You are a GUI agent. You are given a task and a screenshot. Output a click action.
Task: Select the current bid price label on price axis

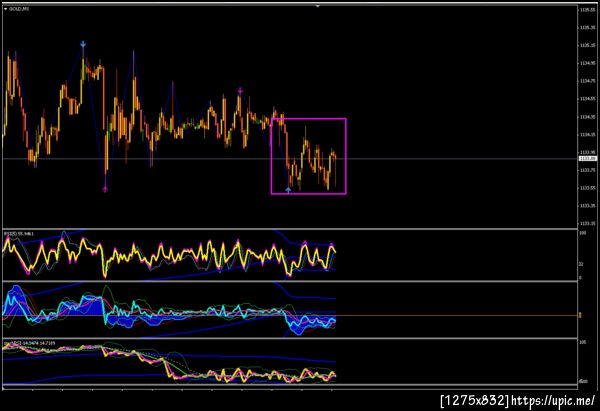pos(588,158)
